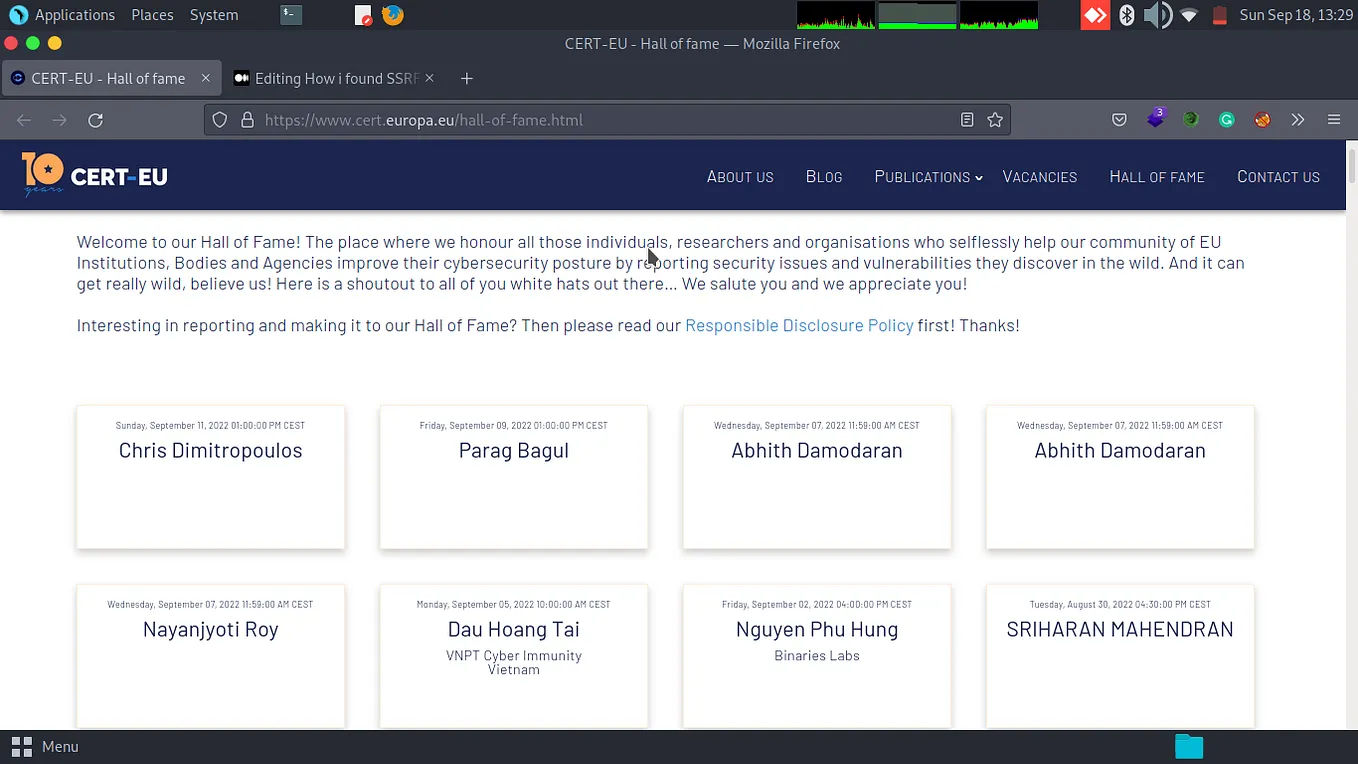
Task: Click the CERT-EU logo in the header
Action: point(94,174)
